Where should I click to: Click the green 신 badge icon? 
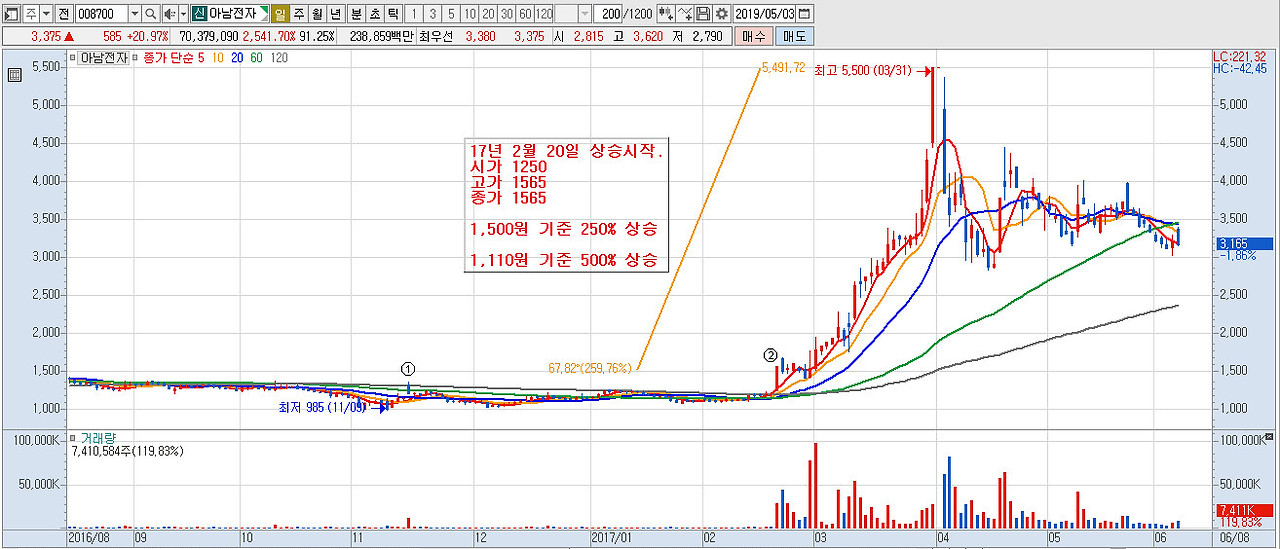pos(199,14)
